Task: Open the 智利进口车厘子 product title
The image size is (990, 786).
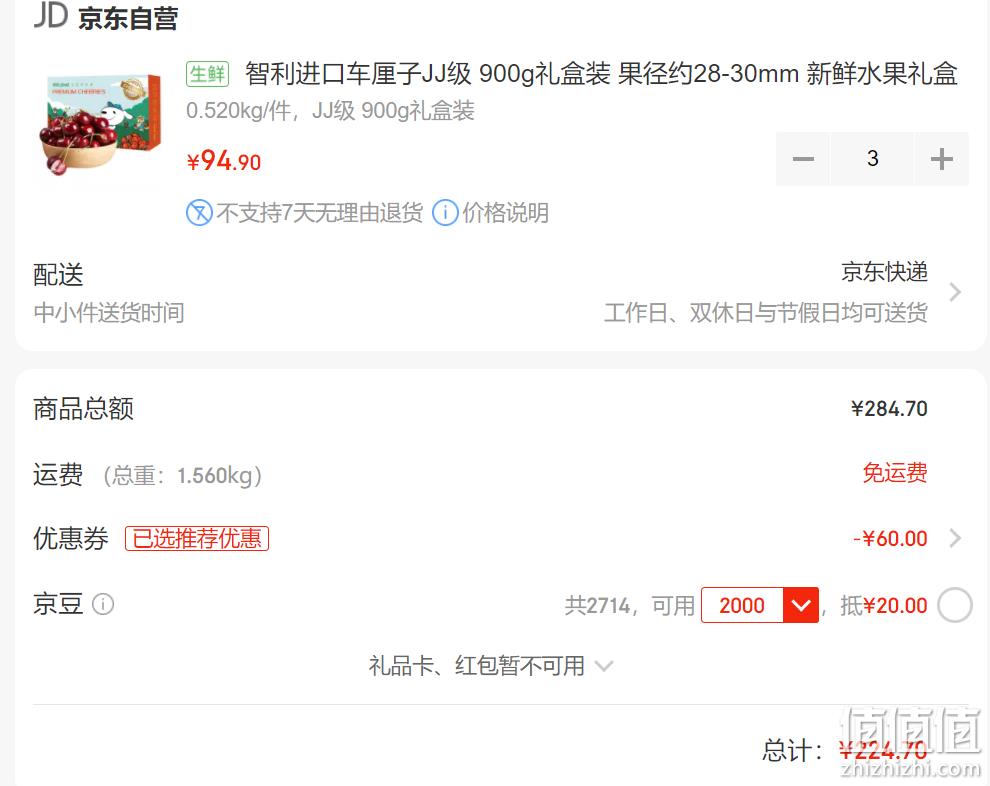Action: click(x=601, y=74)
